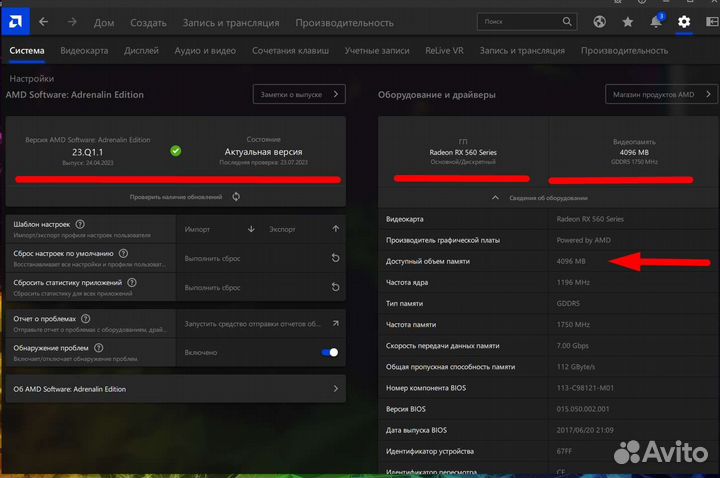Show help for Сбросить статистику приложений
The image size is (720, 478).
coord(132,282)
